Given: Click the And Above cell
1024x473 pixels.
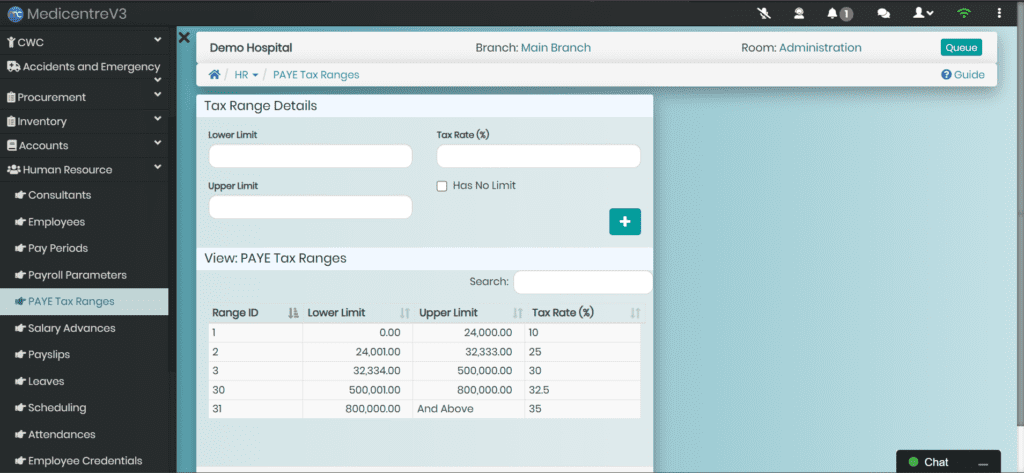Looking at the screenshot, I should point(469,409).
